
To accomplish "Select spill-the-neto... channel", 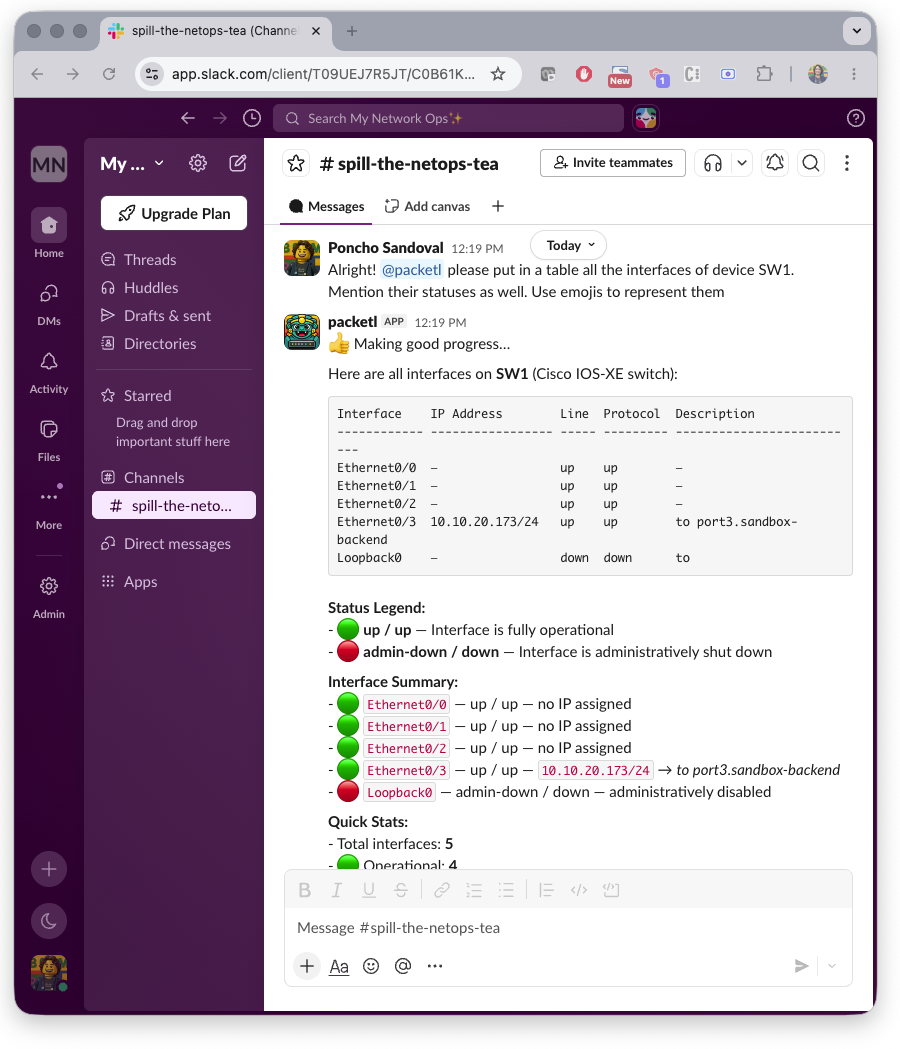I will coord(174,506).
